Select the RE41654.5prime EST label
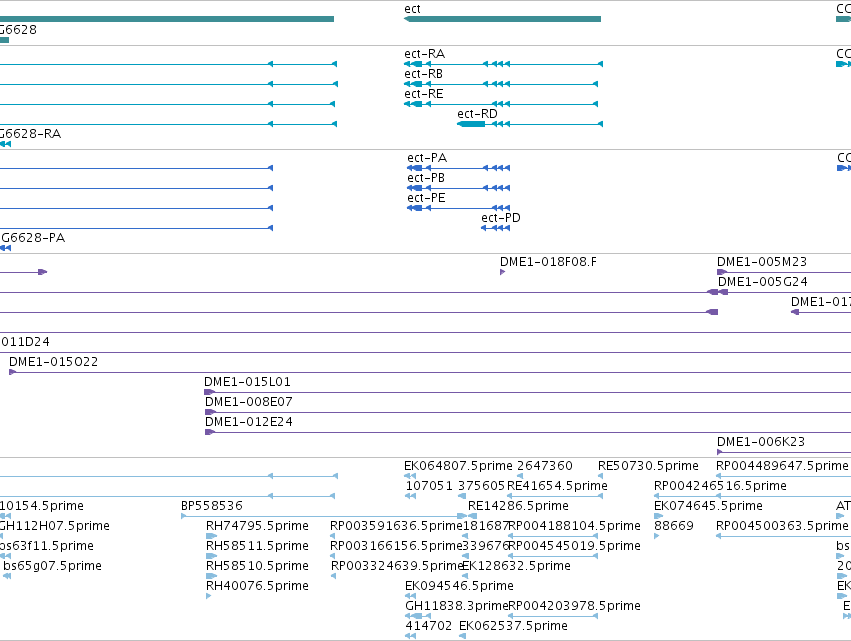The width and height of the screenshot is (851, 641). [x=557, y=486]
